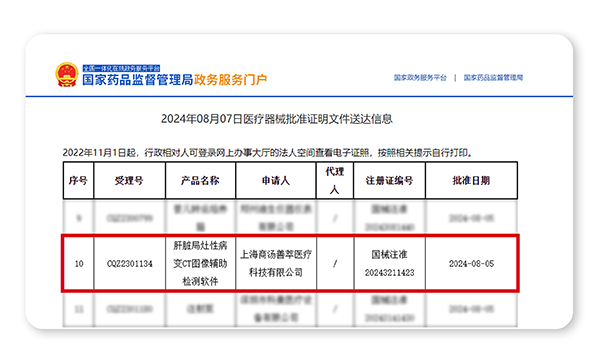Click the 国家药品监督管理局政务服务门户 site title

[174, 80]
